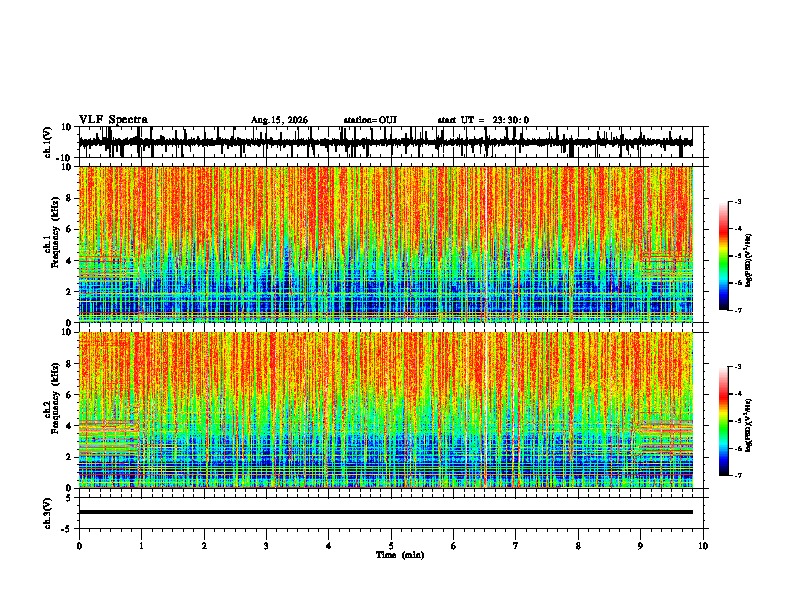The image size is (792, 612).
Task: Click the 9 minute tick on time axis
Action: coord(640,545)
